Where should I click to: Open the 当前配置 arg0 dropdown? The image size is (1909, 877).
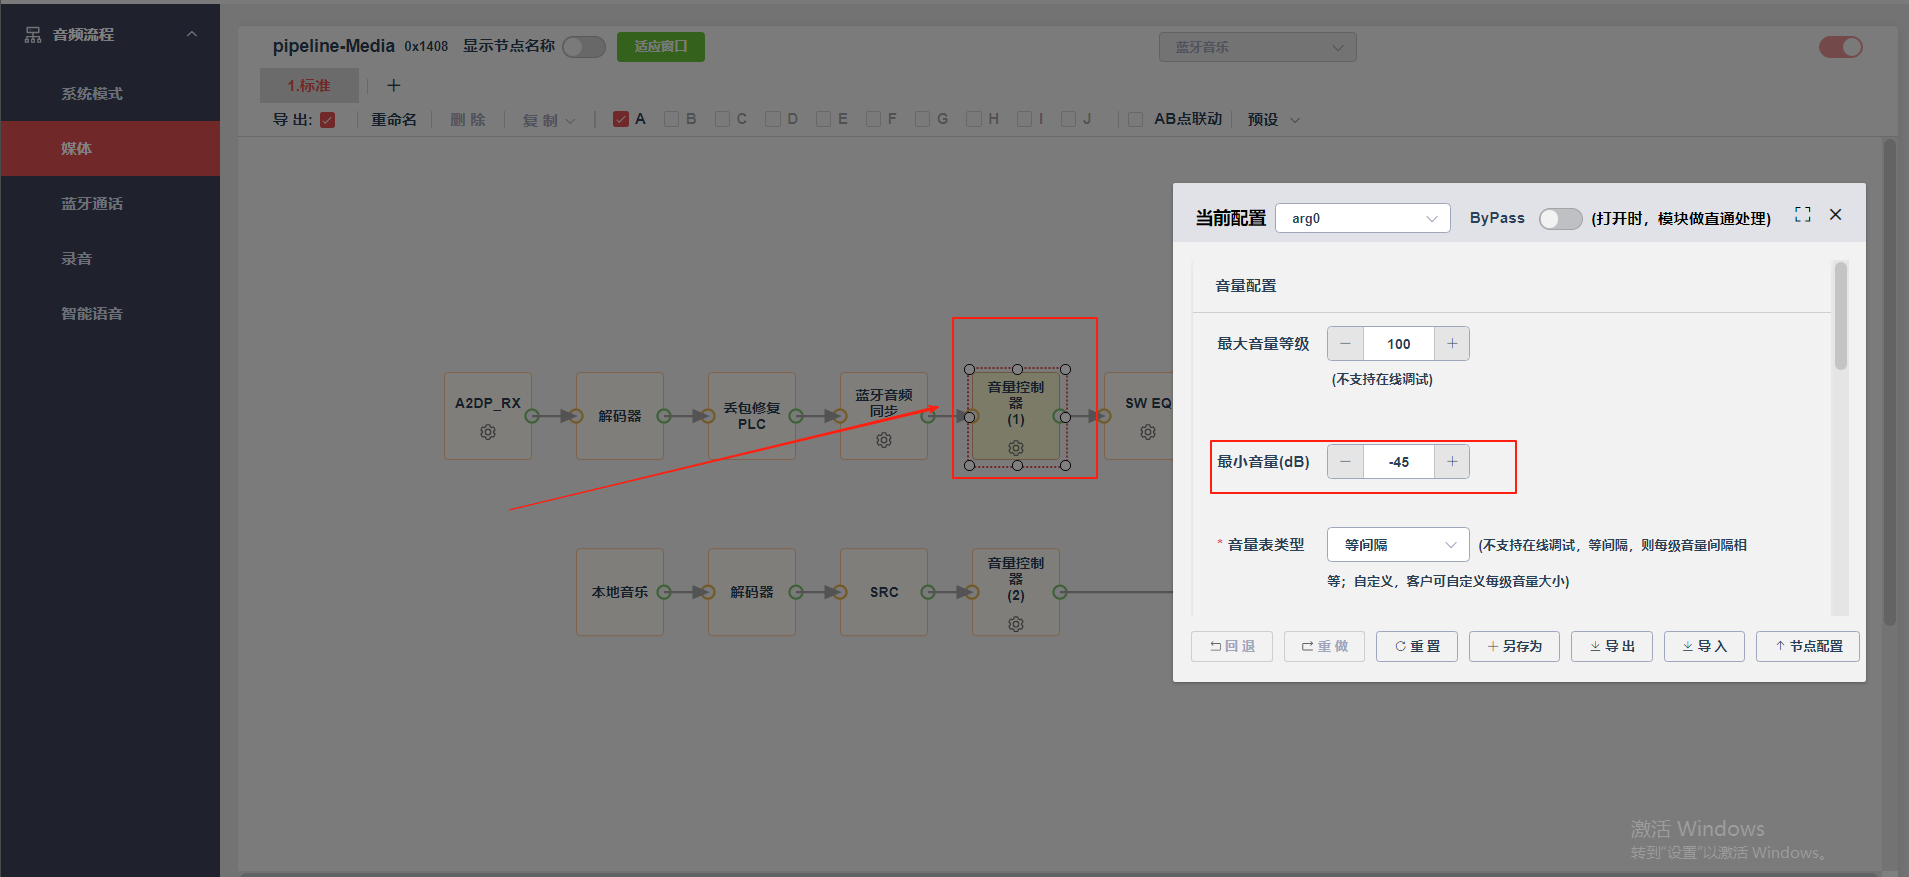(x=1363, y=219)
